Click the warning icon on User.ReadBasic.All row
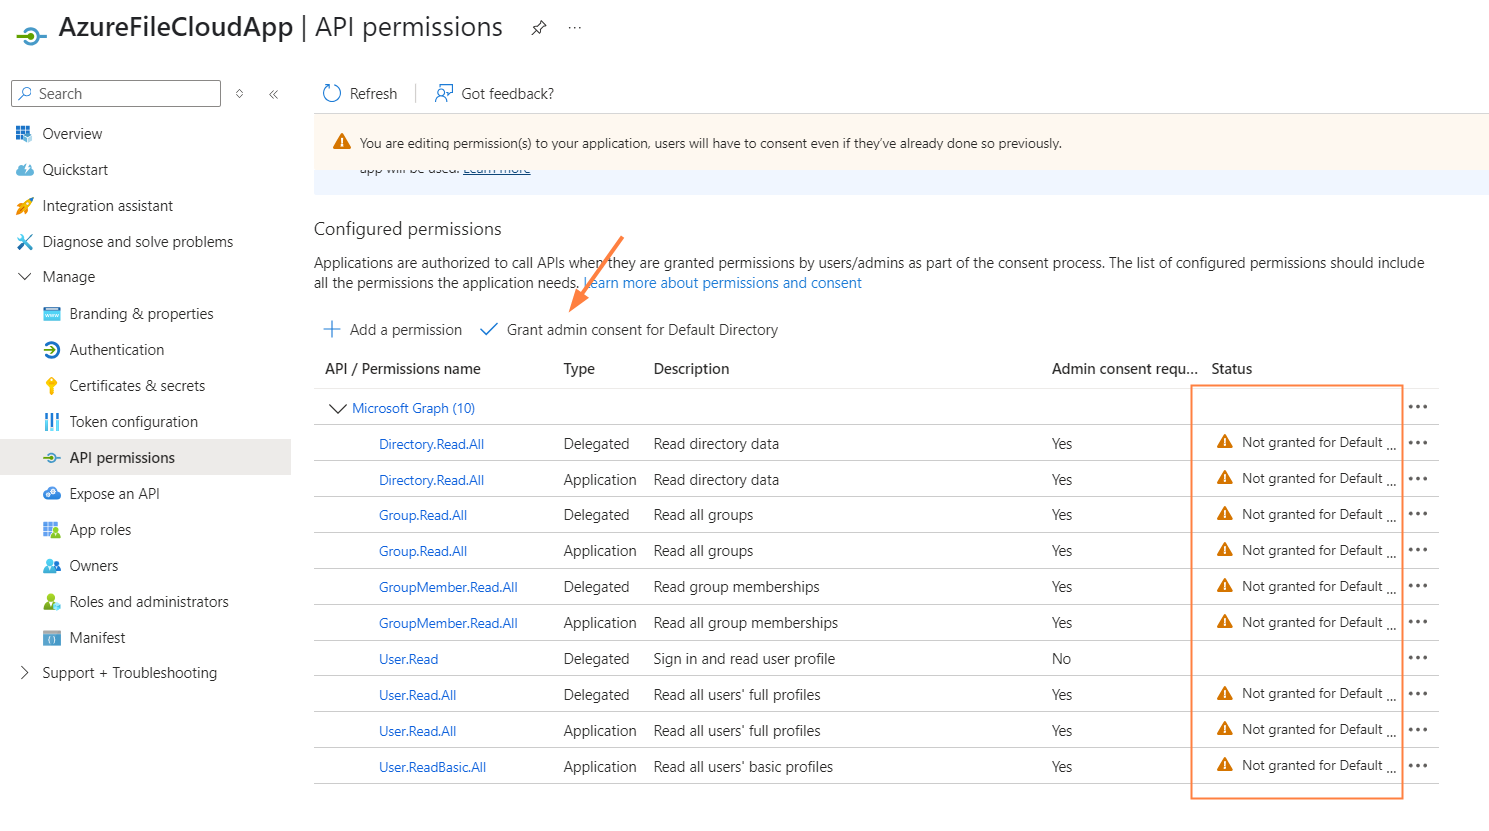1489x831 pixels. tap(1224, 765)
